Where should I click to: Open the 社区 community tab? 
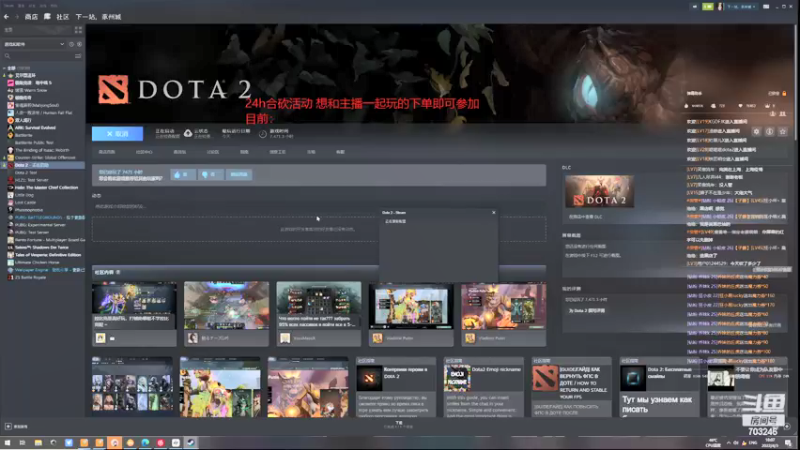[62, 17]
